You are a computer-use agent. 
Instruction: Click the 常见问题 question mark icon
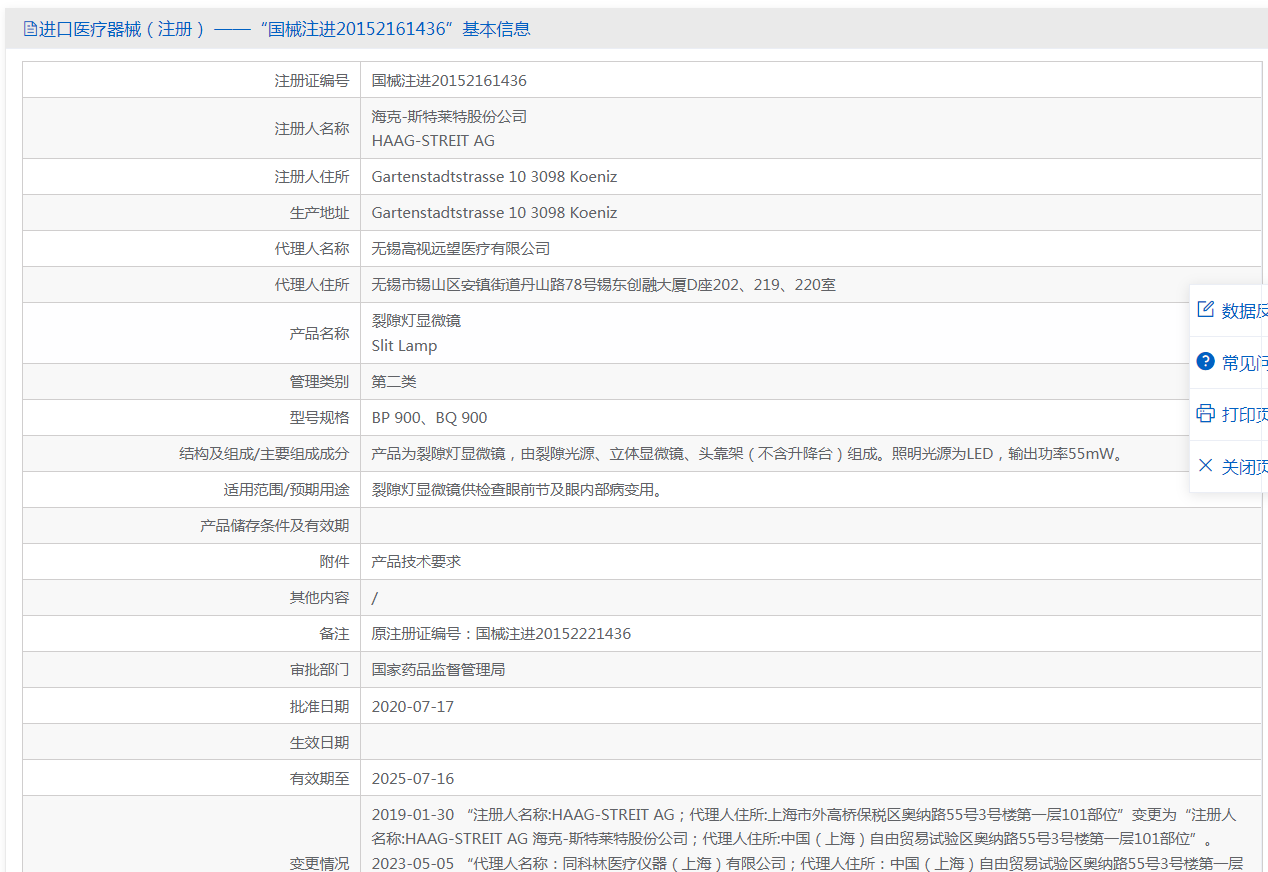(1205, 362)
